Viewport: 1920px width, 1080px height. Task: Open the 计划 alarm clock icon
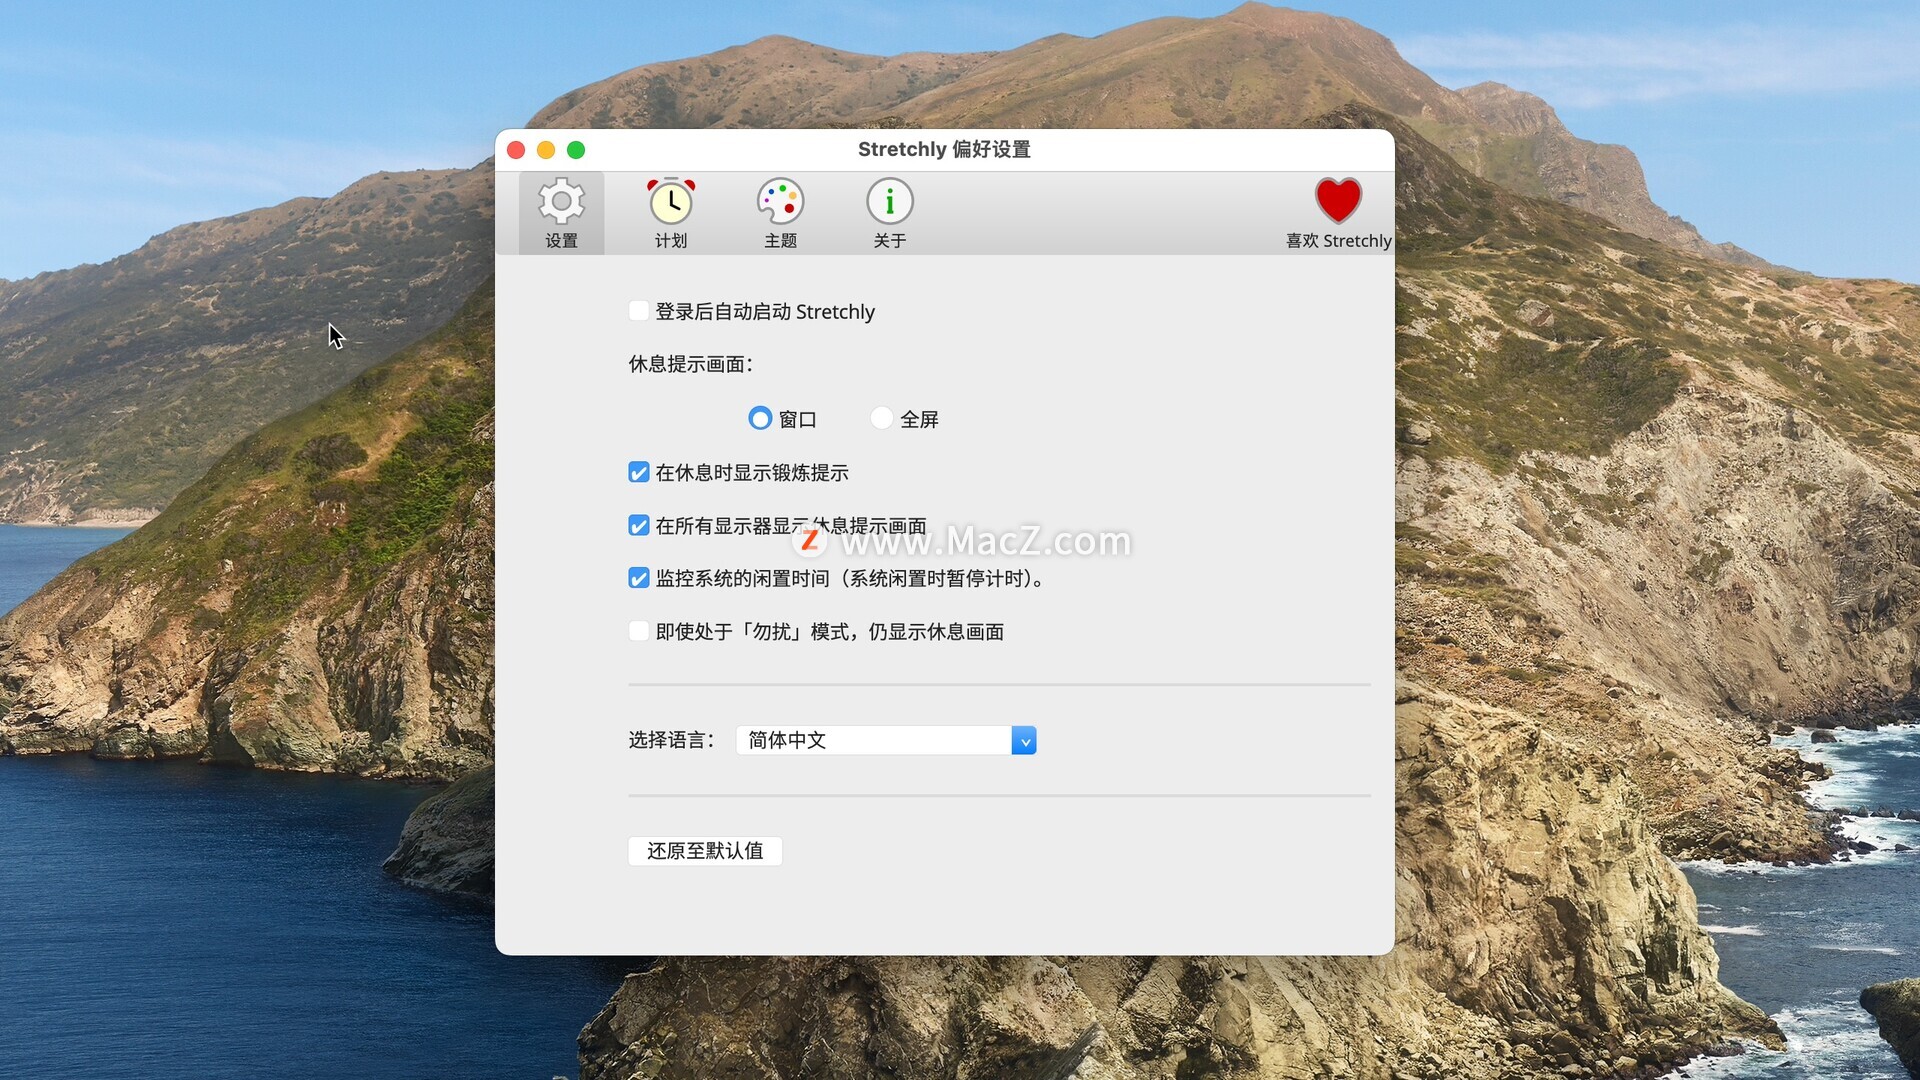pos(671,202)
